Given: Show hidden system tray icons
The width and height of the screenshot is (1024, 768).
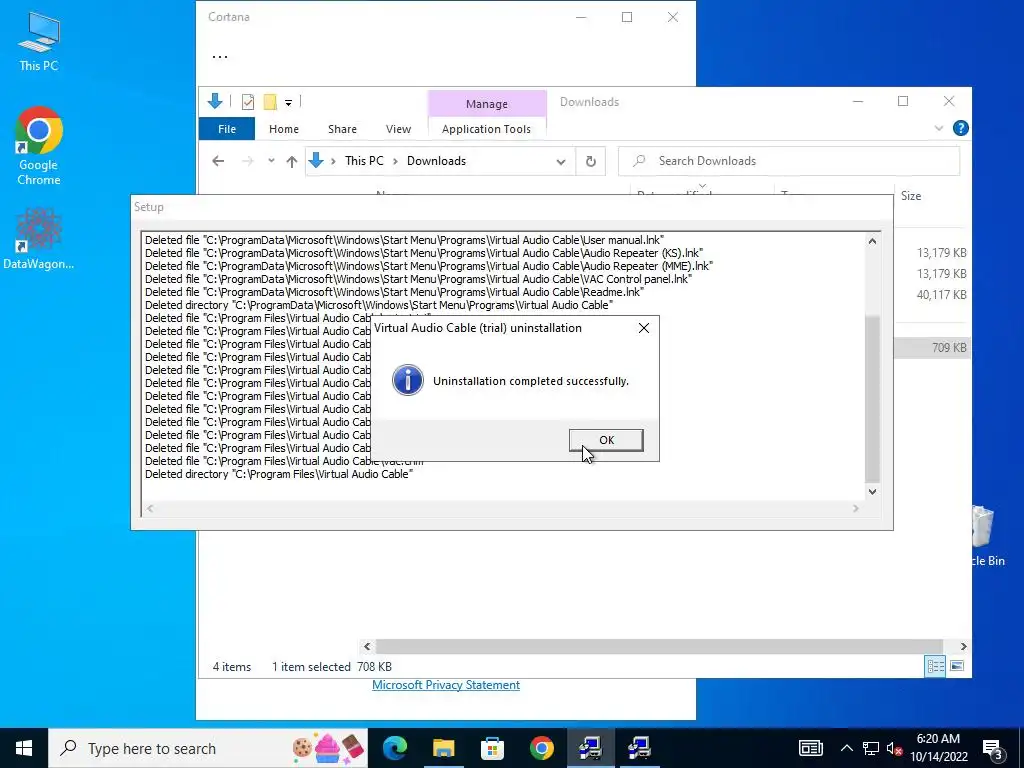Looking at the screenshot, I should (x=846, y=748).
